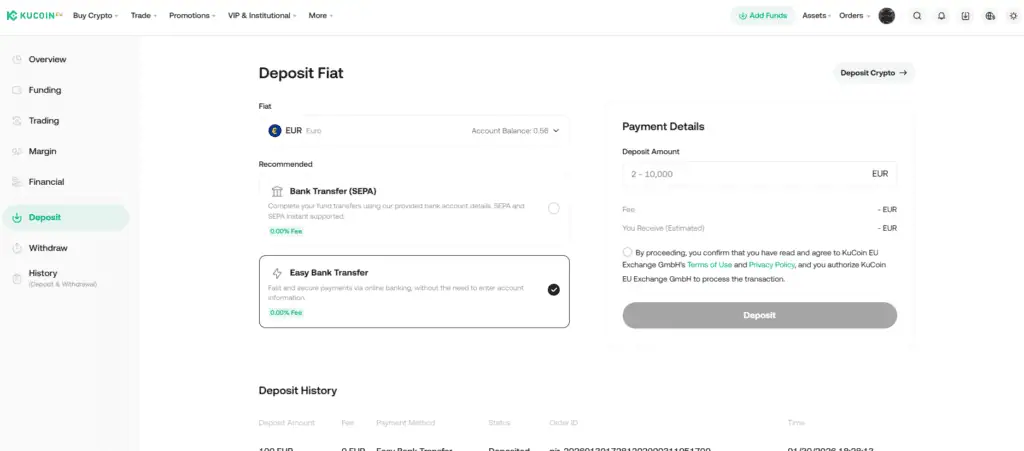Select the Easy Bank Transfer radio option
The image size is (1024, 451).
[554, 290]
